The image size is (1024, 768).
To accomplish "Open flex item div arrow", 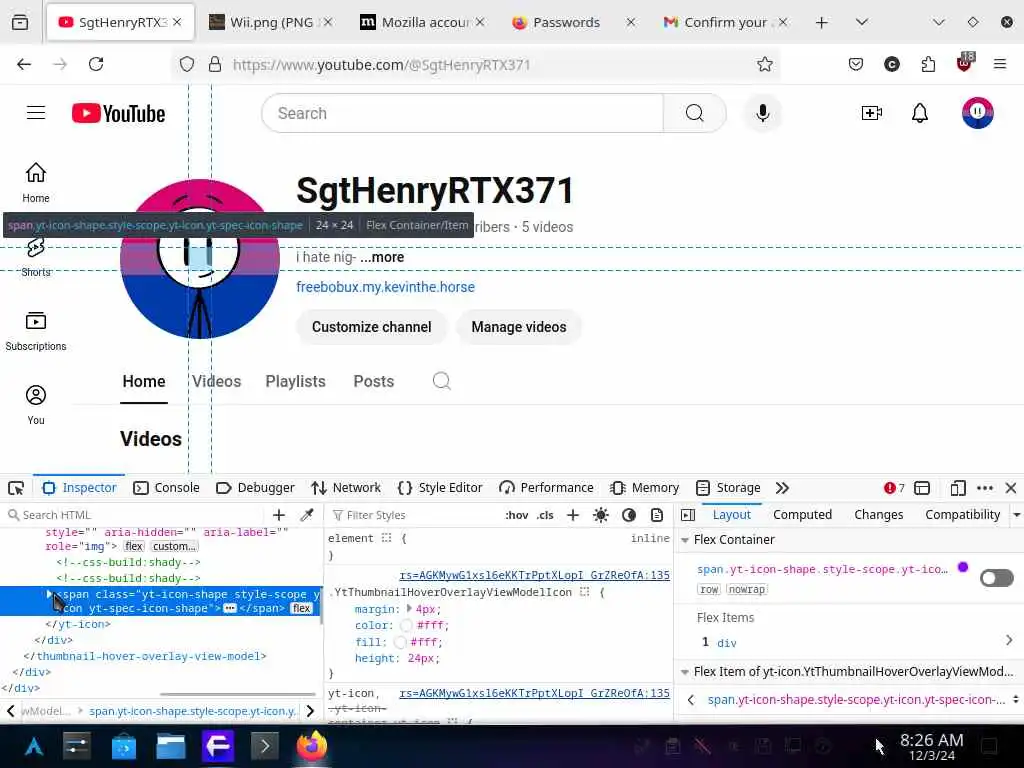I will (1009, 640).
